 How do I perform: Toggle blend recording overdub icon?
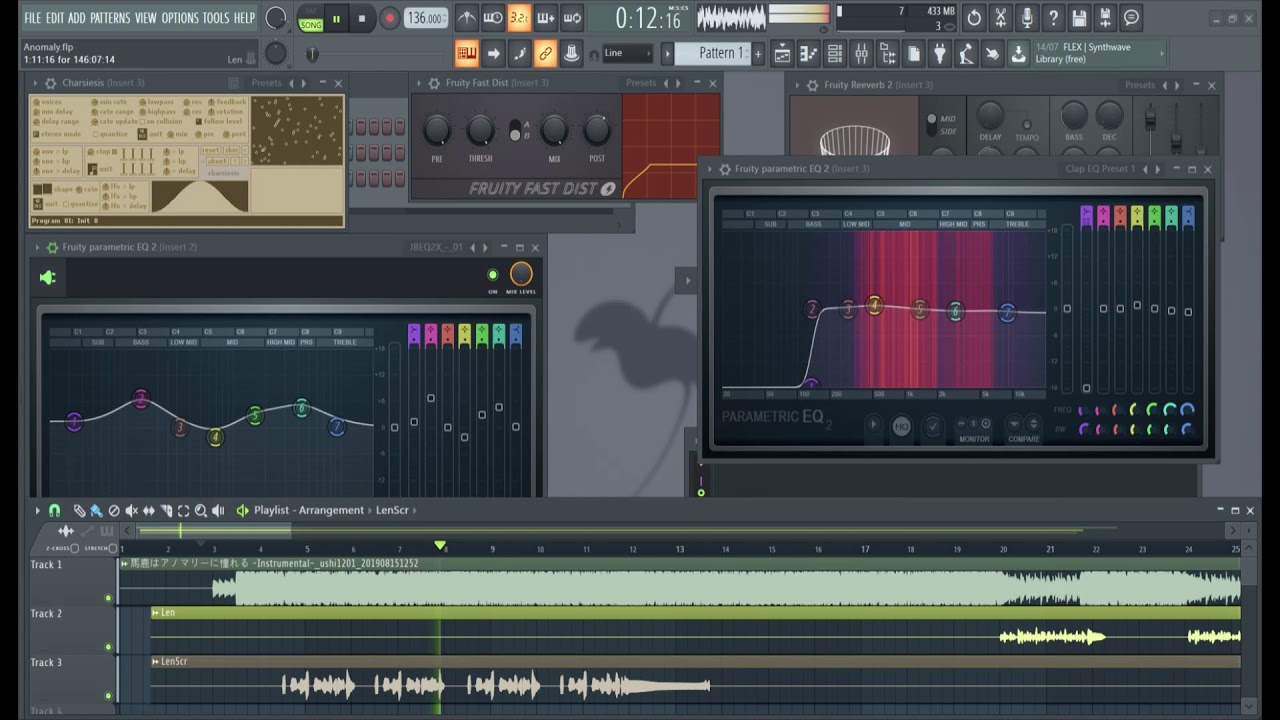[x=545, y=18]
